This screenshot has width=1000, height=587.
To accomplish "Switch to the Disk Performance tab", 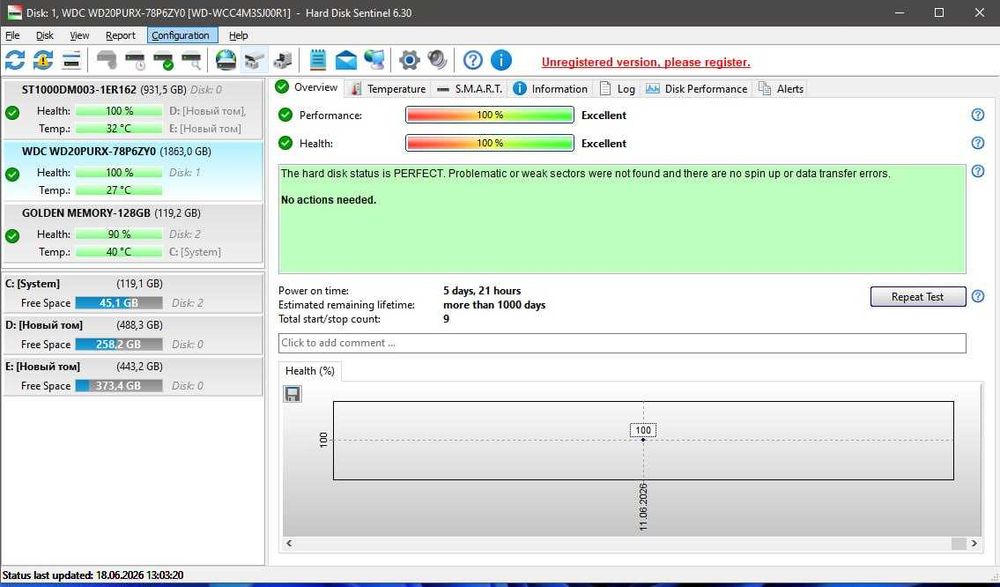I will pos(696,89).
